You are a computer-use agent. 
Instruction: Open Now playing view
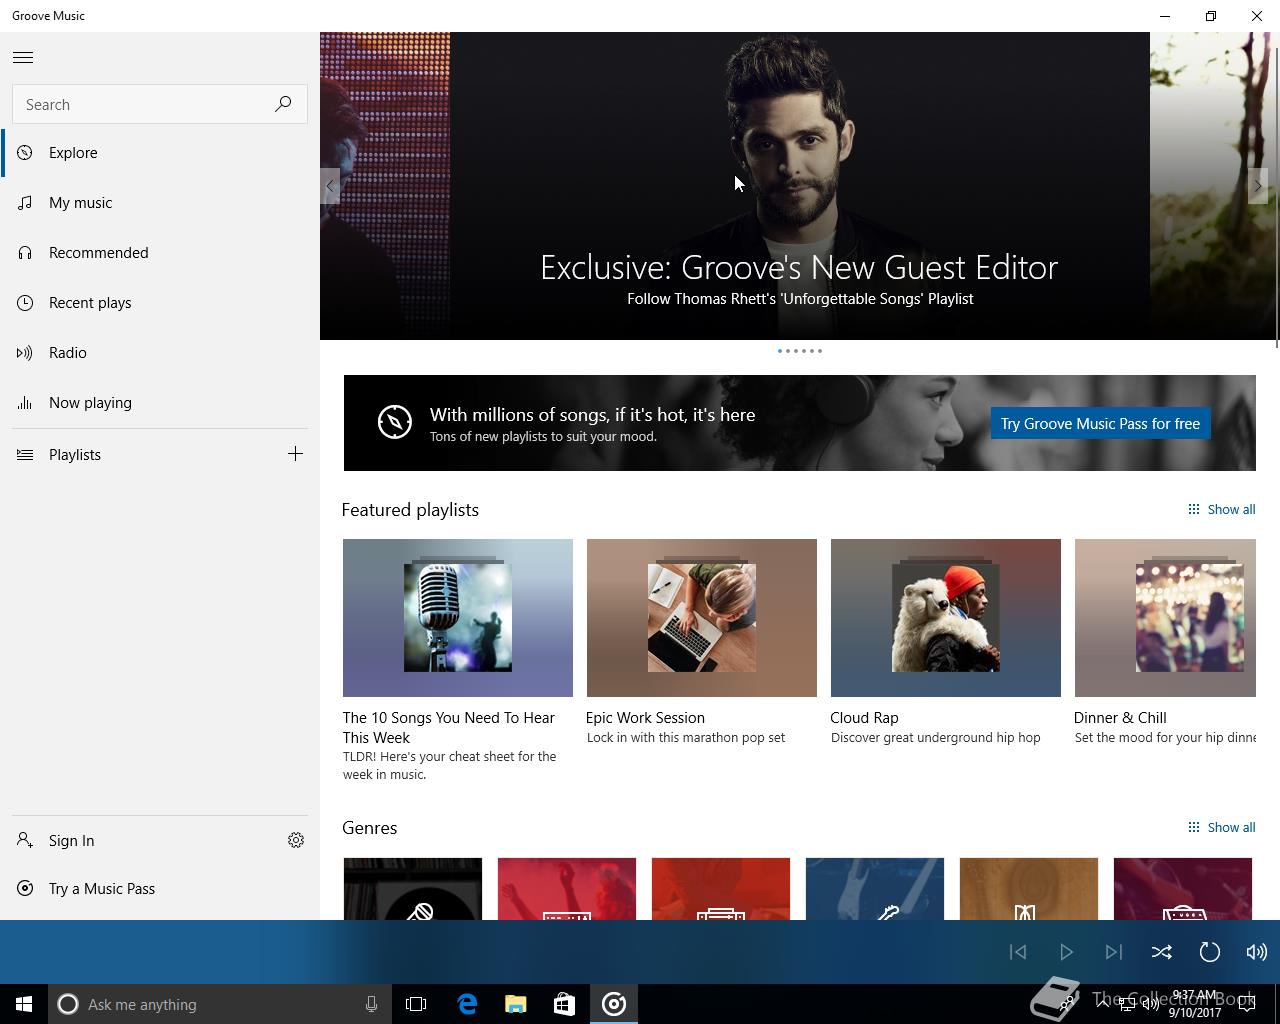[160, 403]
